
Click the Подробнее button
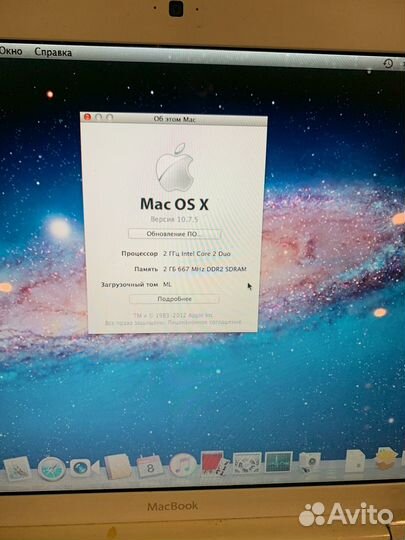174,299
